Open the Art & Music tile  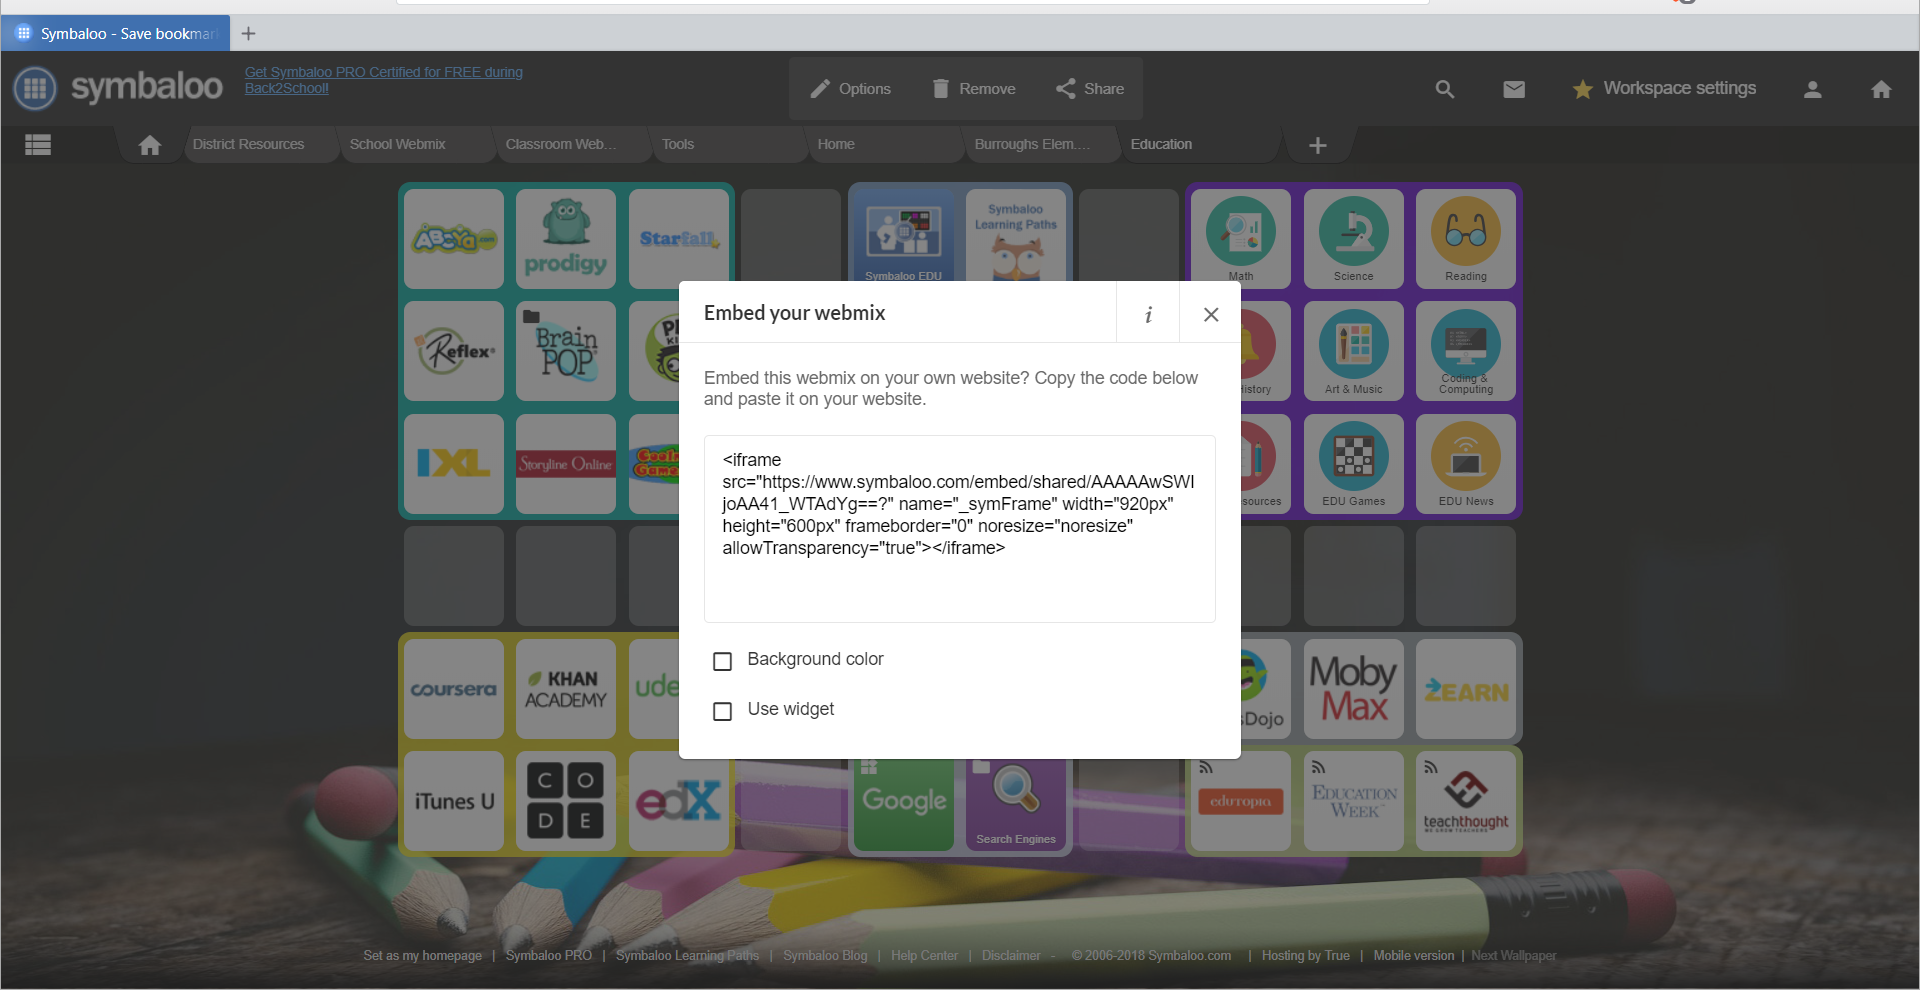[x=1354, y=351]
